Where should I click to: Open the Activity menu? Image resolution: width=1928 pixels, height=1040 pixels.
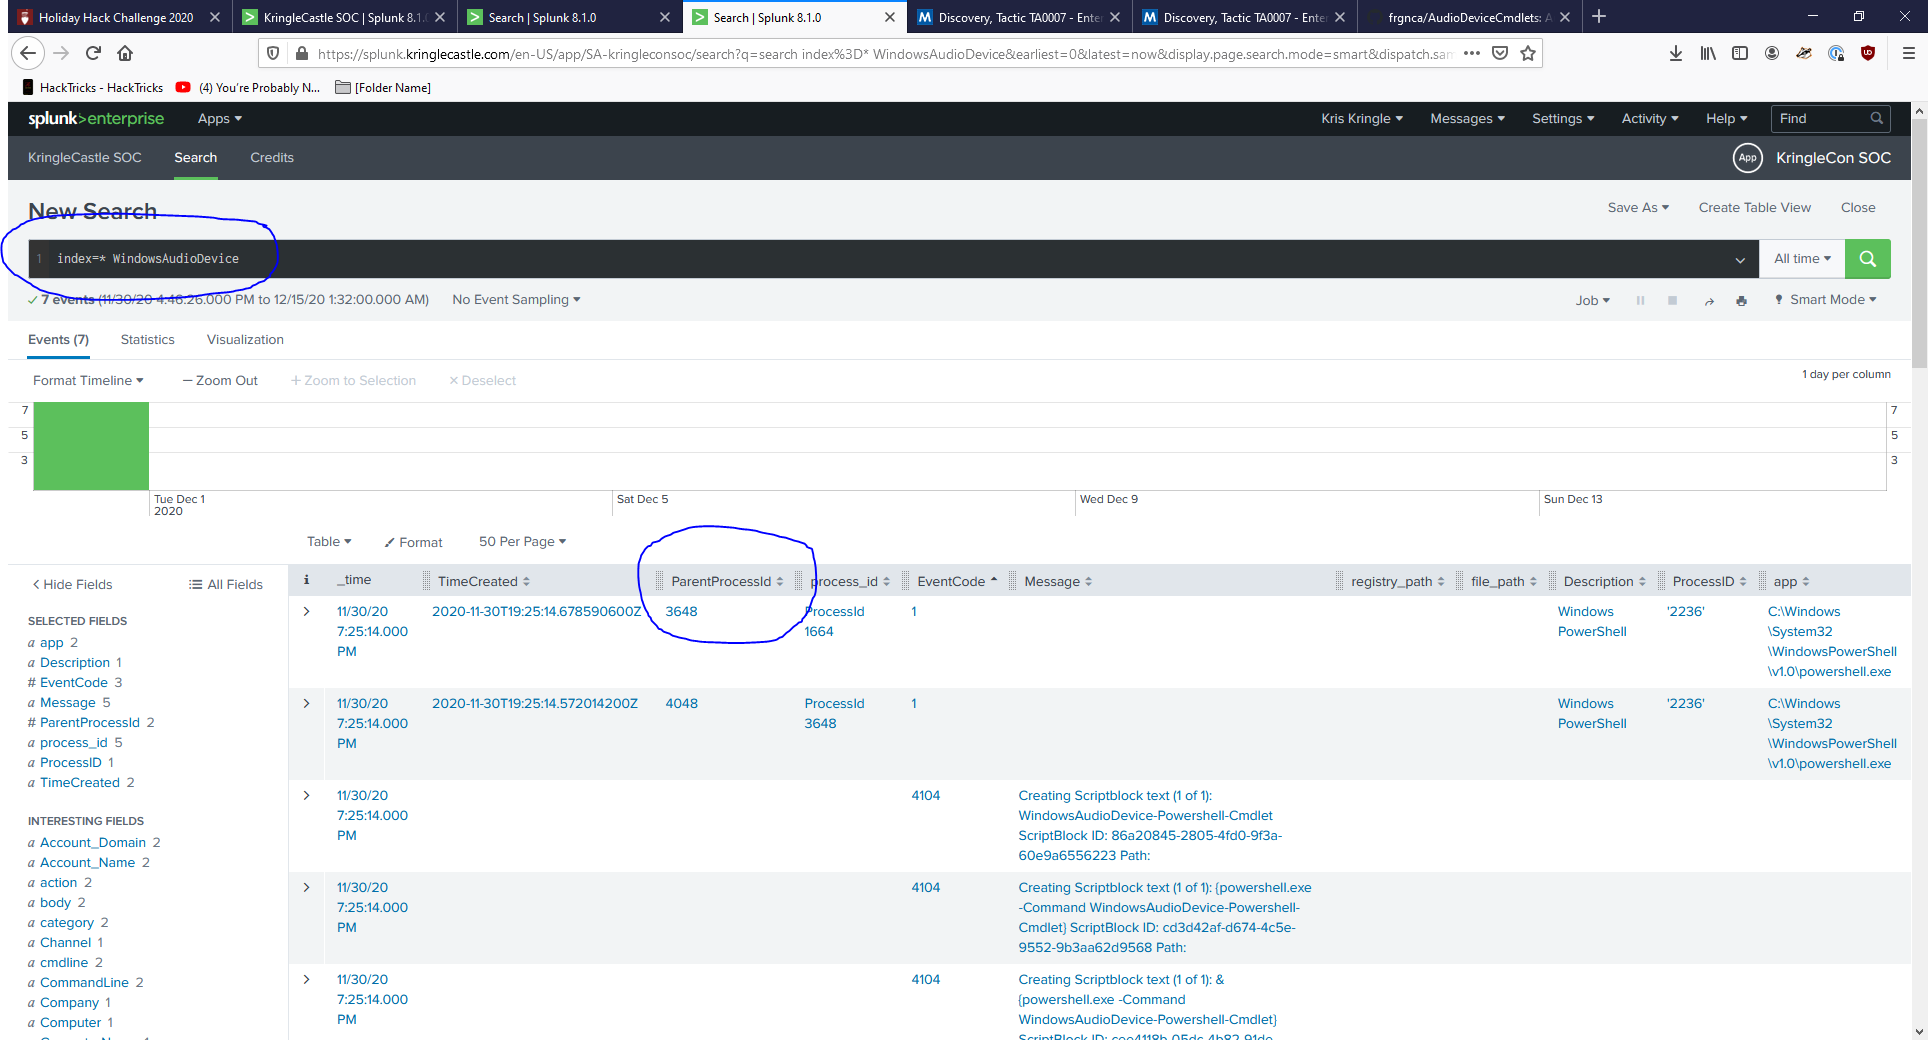click(x=1650, y=119)
